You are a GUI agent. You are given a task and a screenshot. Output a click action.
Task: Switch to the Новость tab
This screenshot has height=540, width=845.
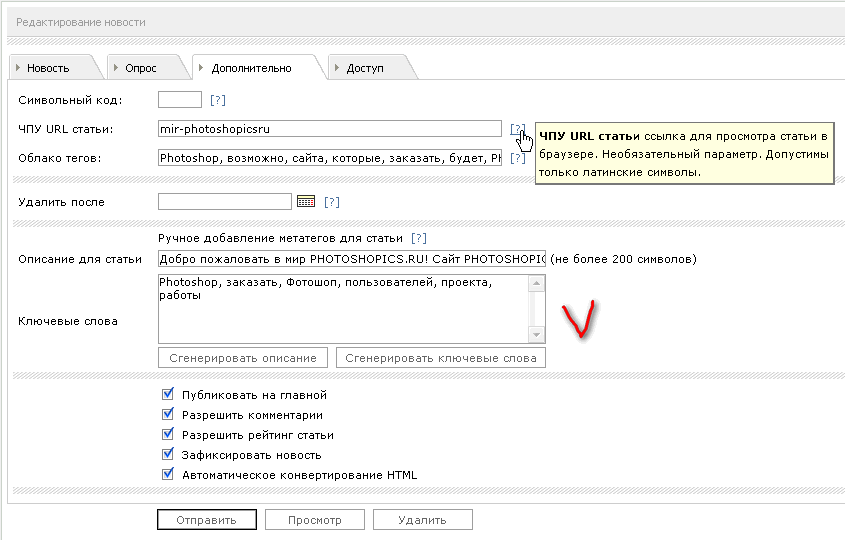point(48,68)
